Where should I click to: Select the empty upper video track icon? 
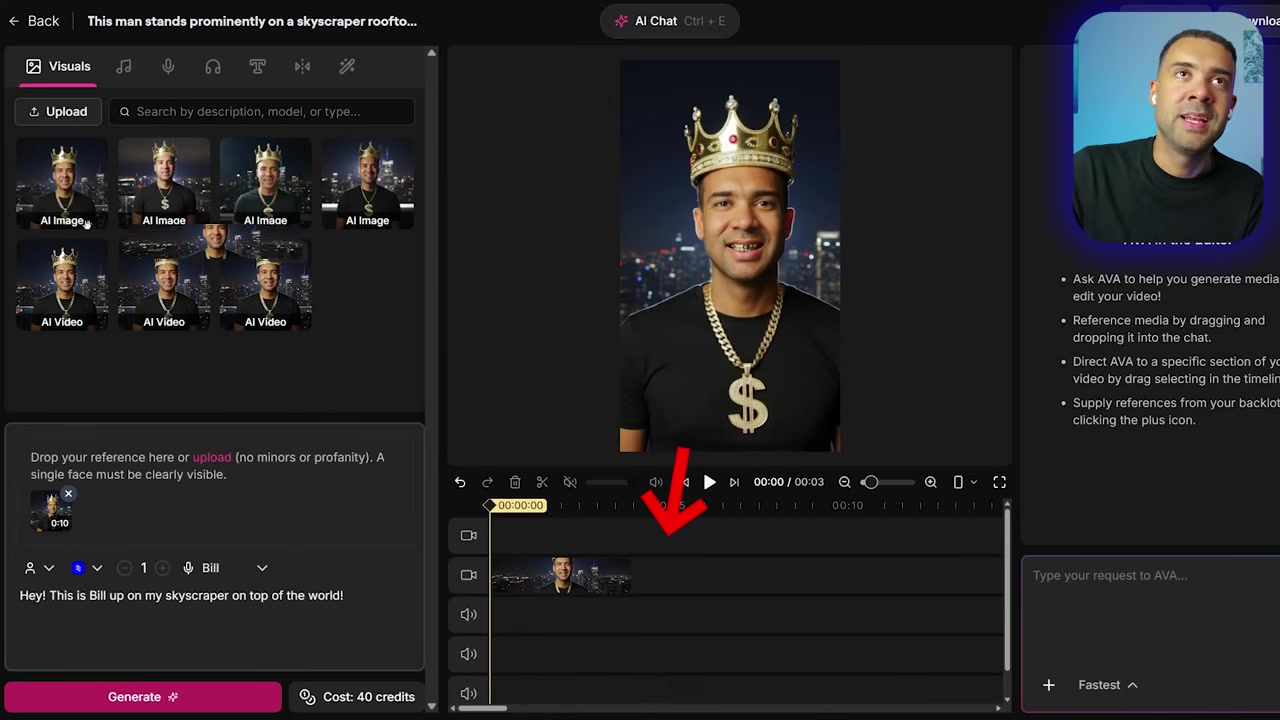point(468,535)
